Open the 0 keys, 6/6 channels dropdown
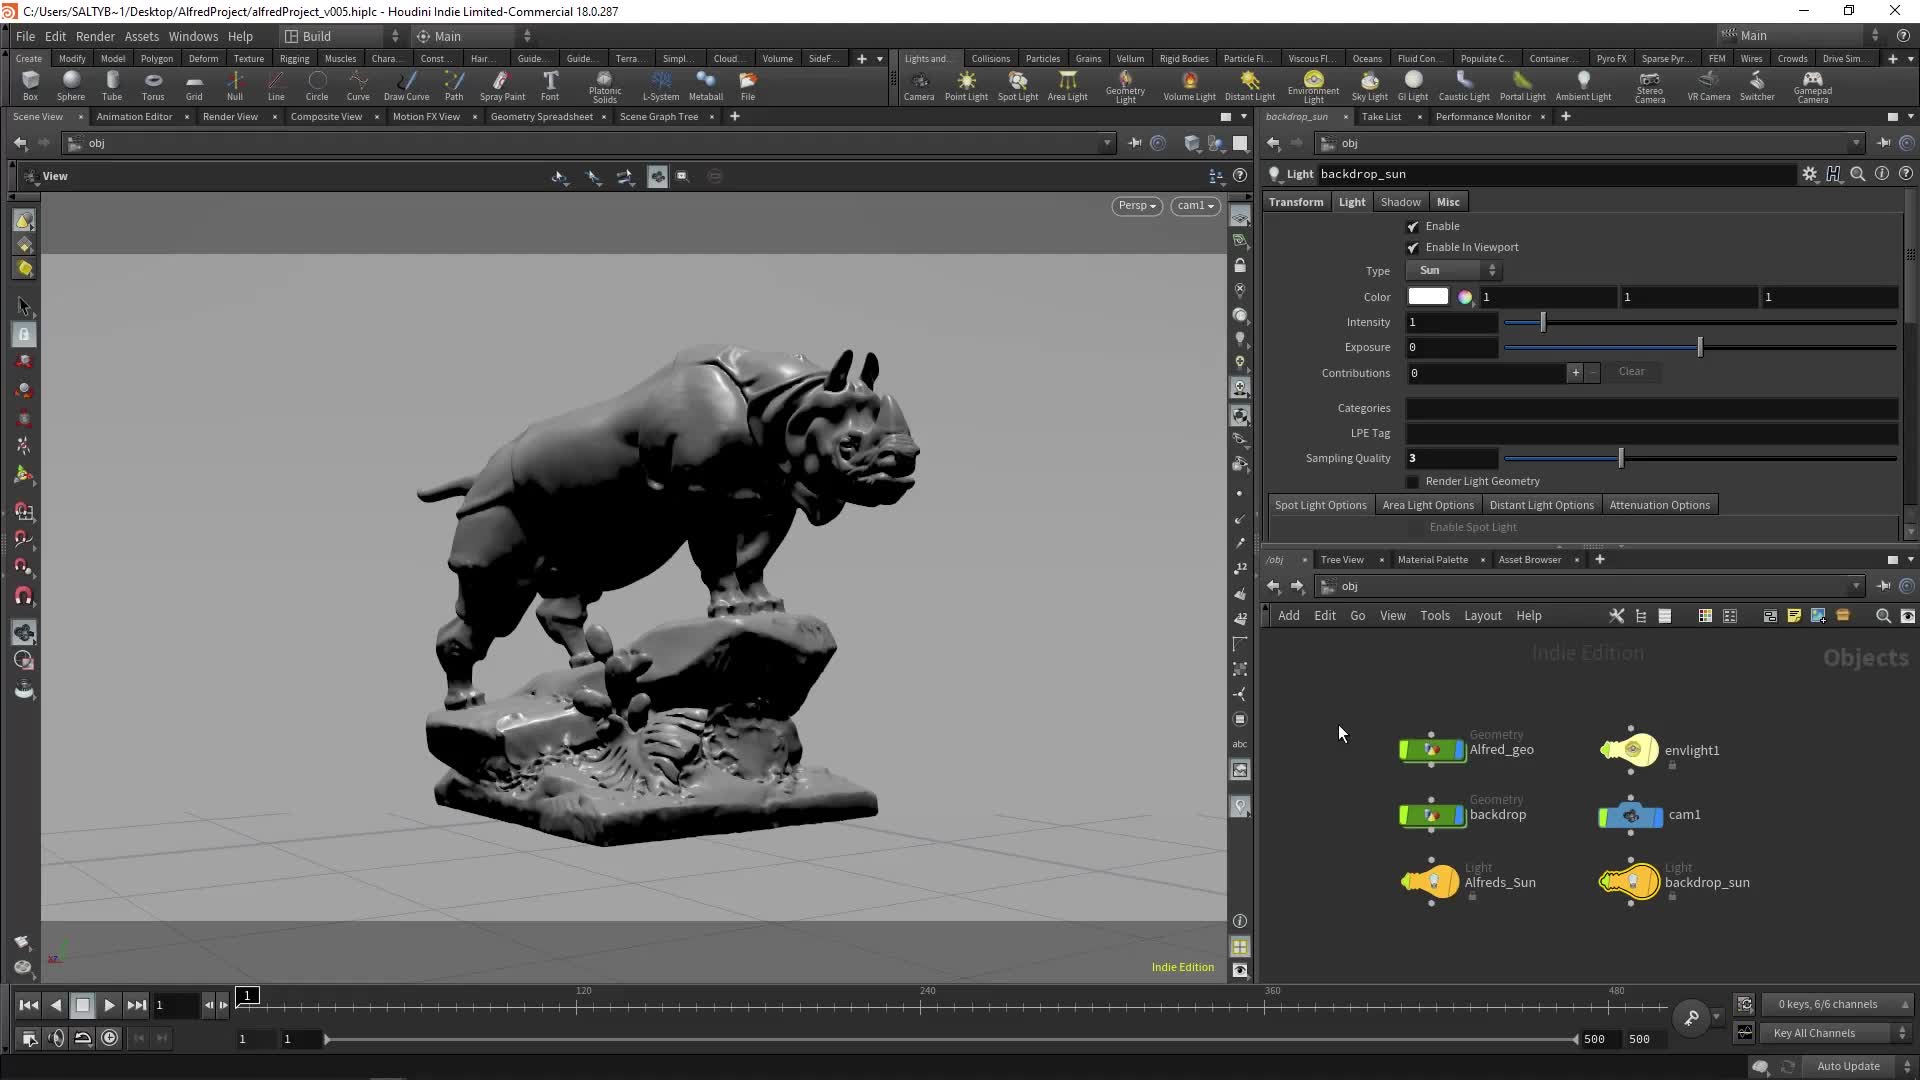Image resolution: width=1920 pixels, height=1080 pixels. 1838,1004
